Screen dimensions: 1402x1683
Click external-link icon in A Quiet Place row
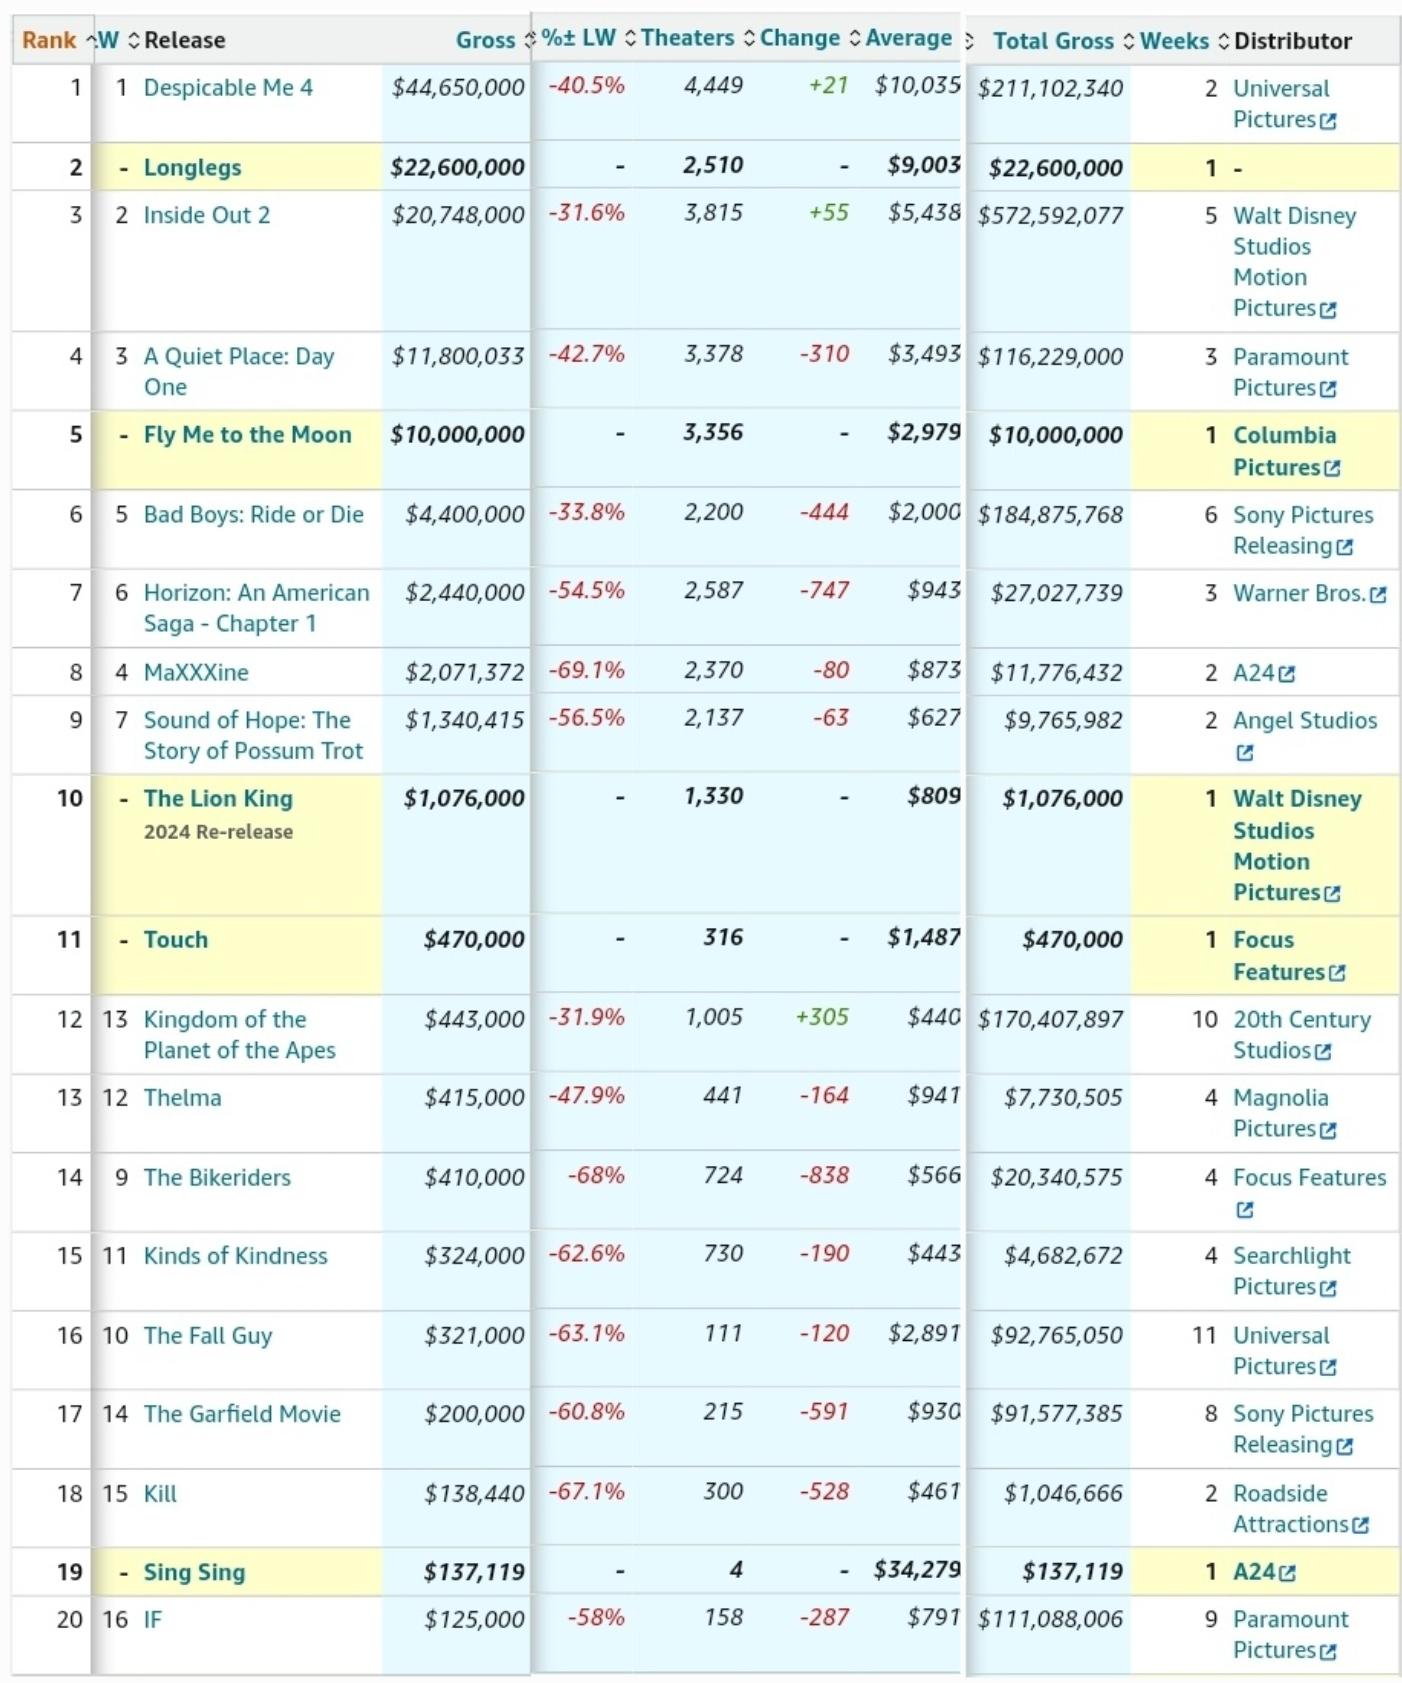(x=1327, y=389)
